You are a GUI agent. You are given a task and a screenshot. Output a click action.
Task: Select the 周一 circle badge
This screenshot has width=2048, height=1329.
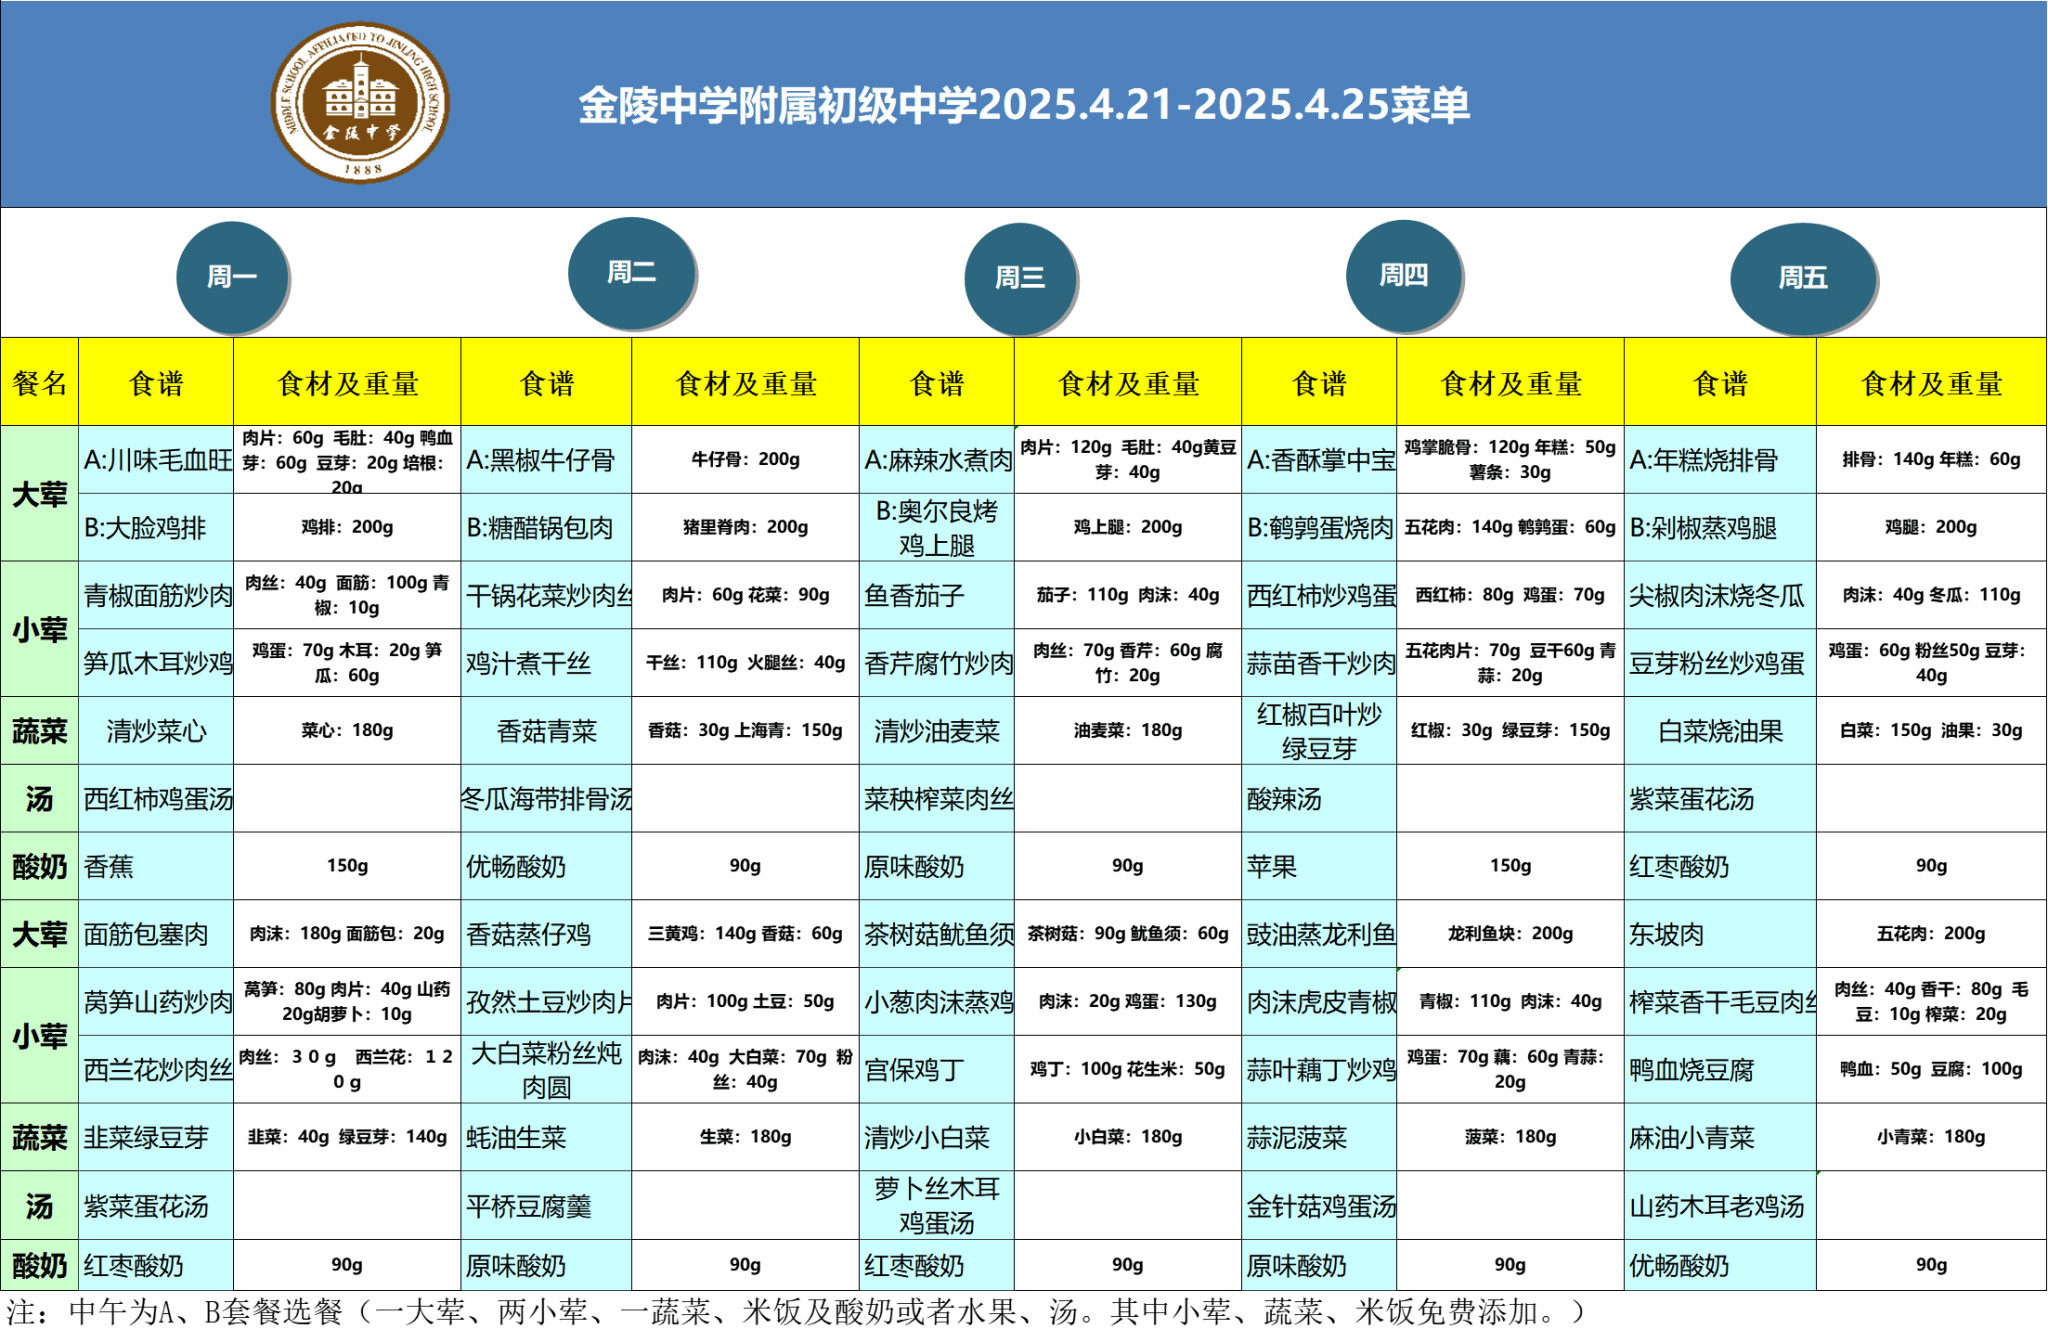pos(232,276)
